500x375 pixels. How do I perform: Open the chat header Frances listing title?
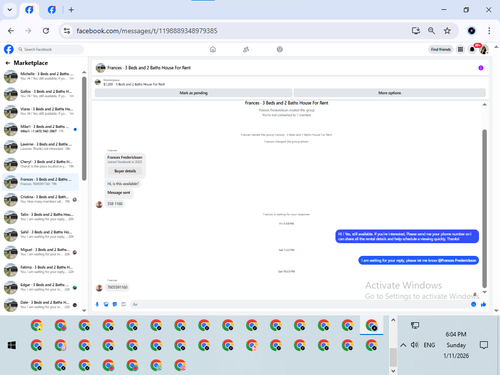click(149, 68)
